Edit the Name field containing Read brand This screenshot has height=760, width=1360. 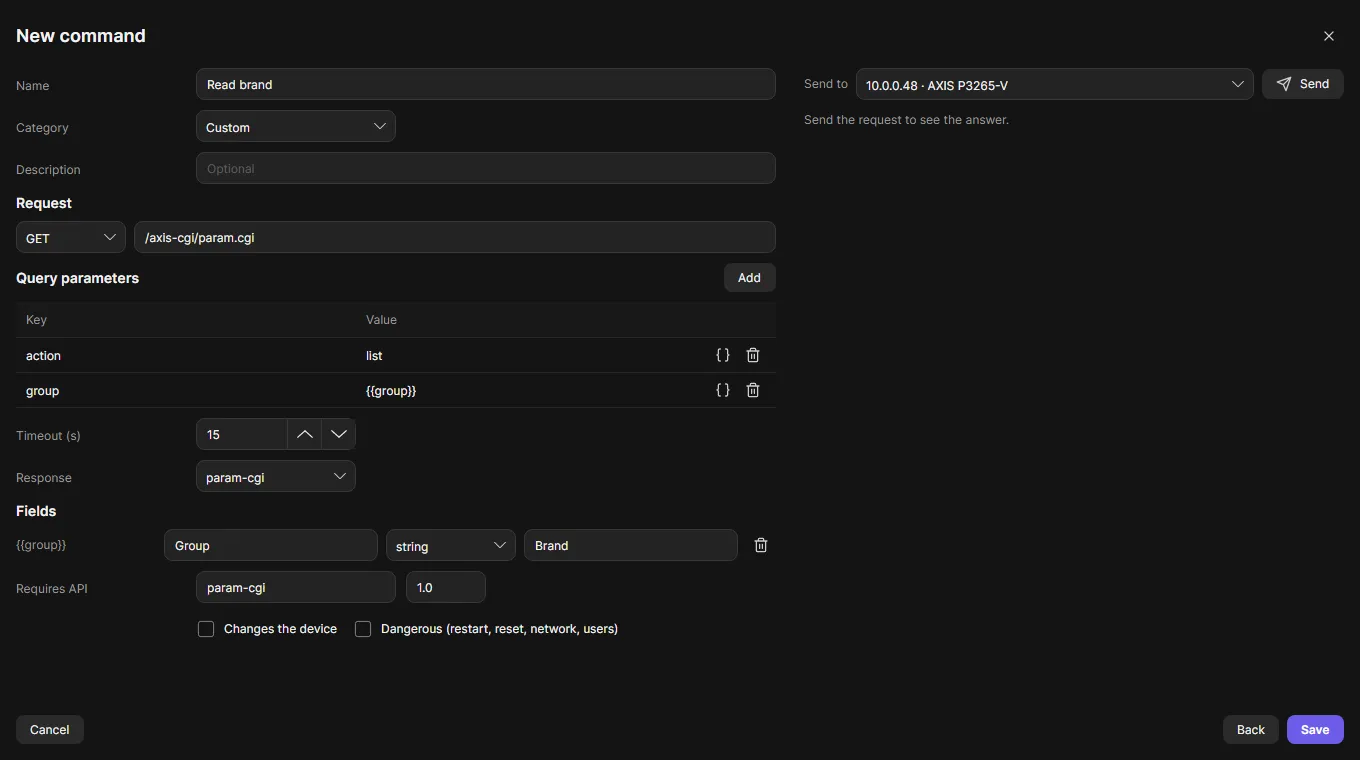pyautogui.click(x=486, y=84)
